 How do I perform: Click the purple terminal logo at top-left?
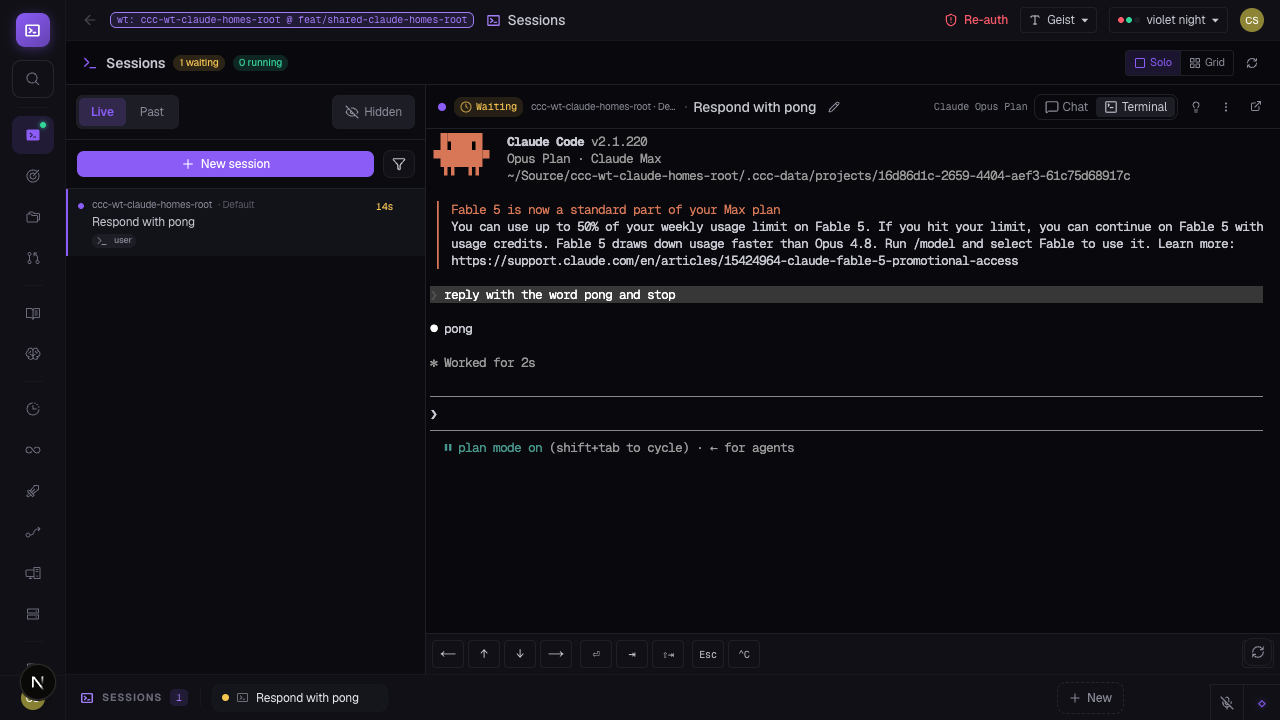point(33,30)
